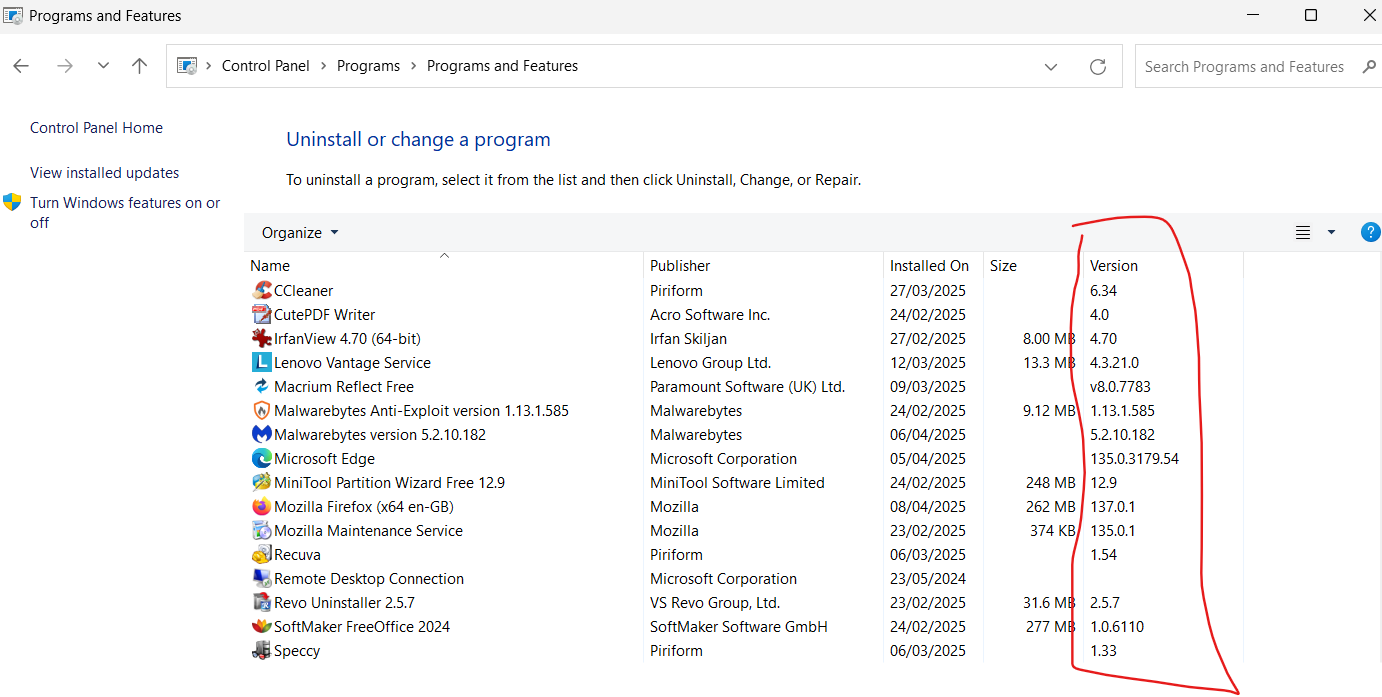Select Lenovo Vantage Service entry

pyautogui.click(x=352, y=363)
